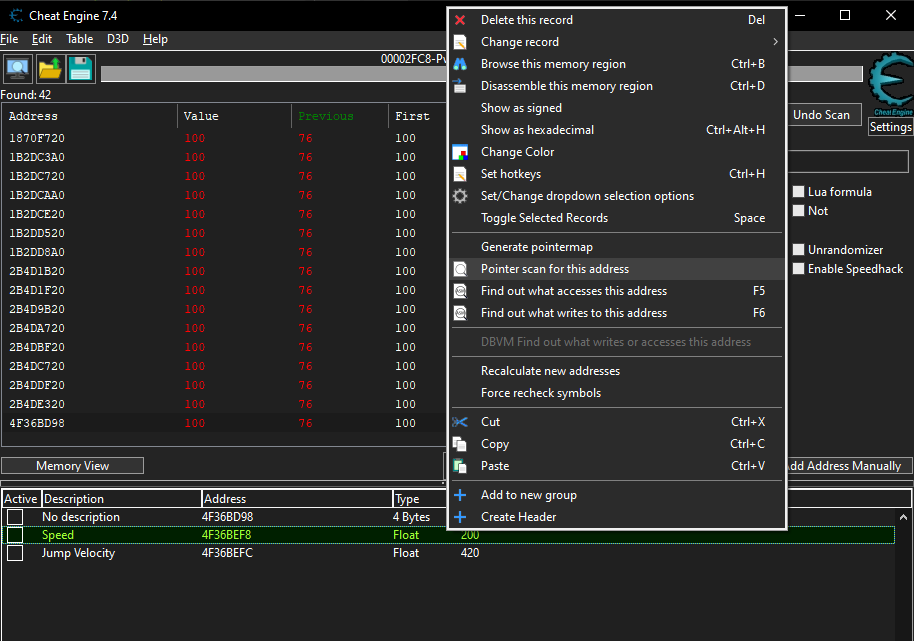914x641 pixels.
Task: Select result address 2B4D1B20
Action: pos(37,272)
